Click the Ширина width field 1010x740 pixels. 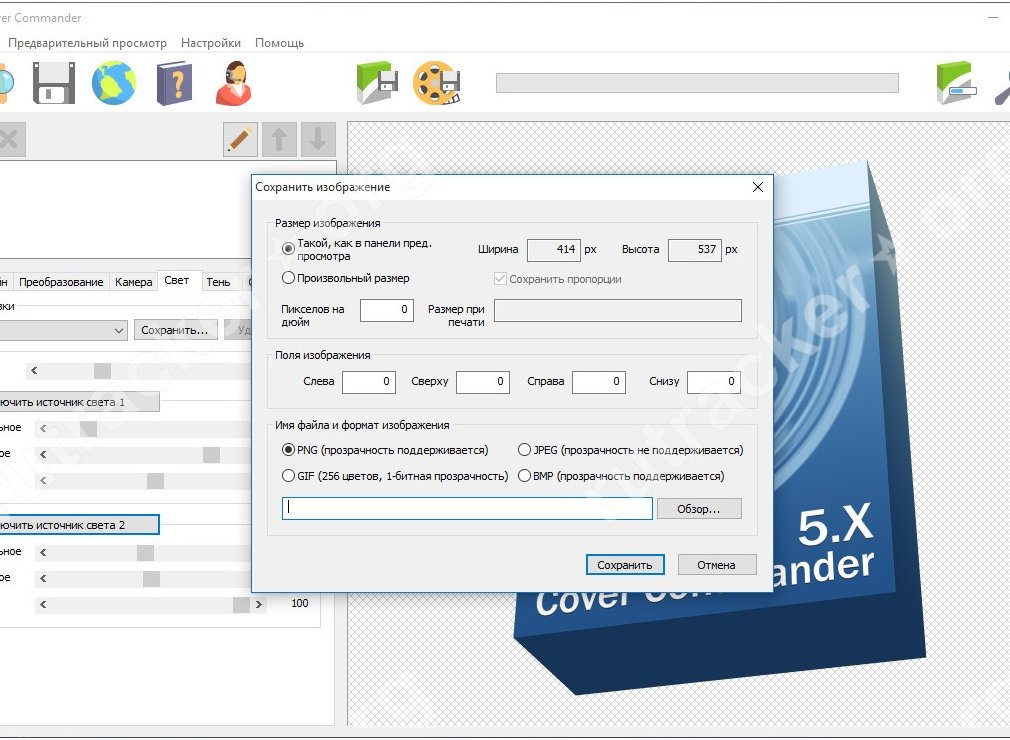(x=553, y=249)
